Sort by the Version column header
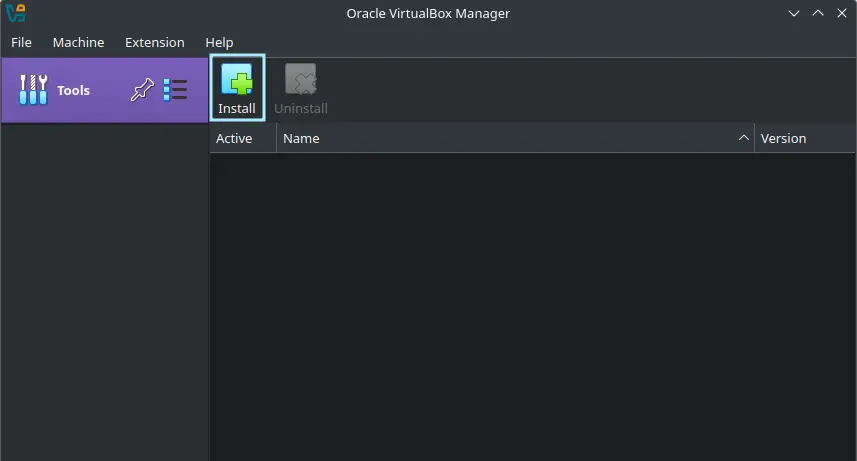 point(805,138)
